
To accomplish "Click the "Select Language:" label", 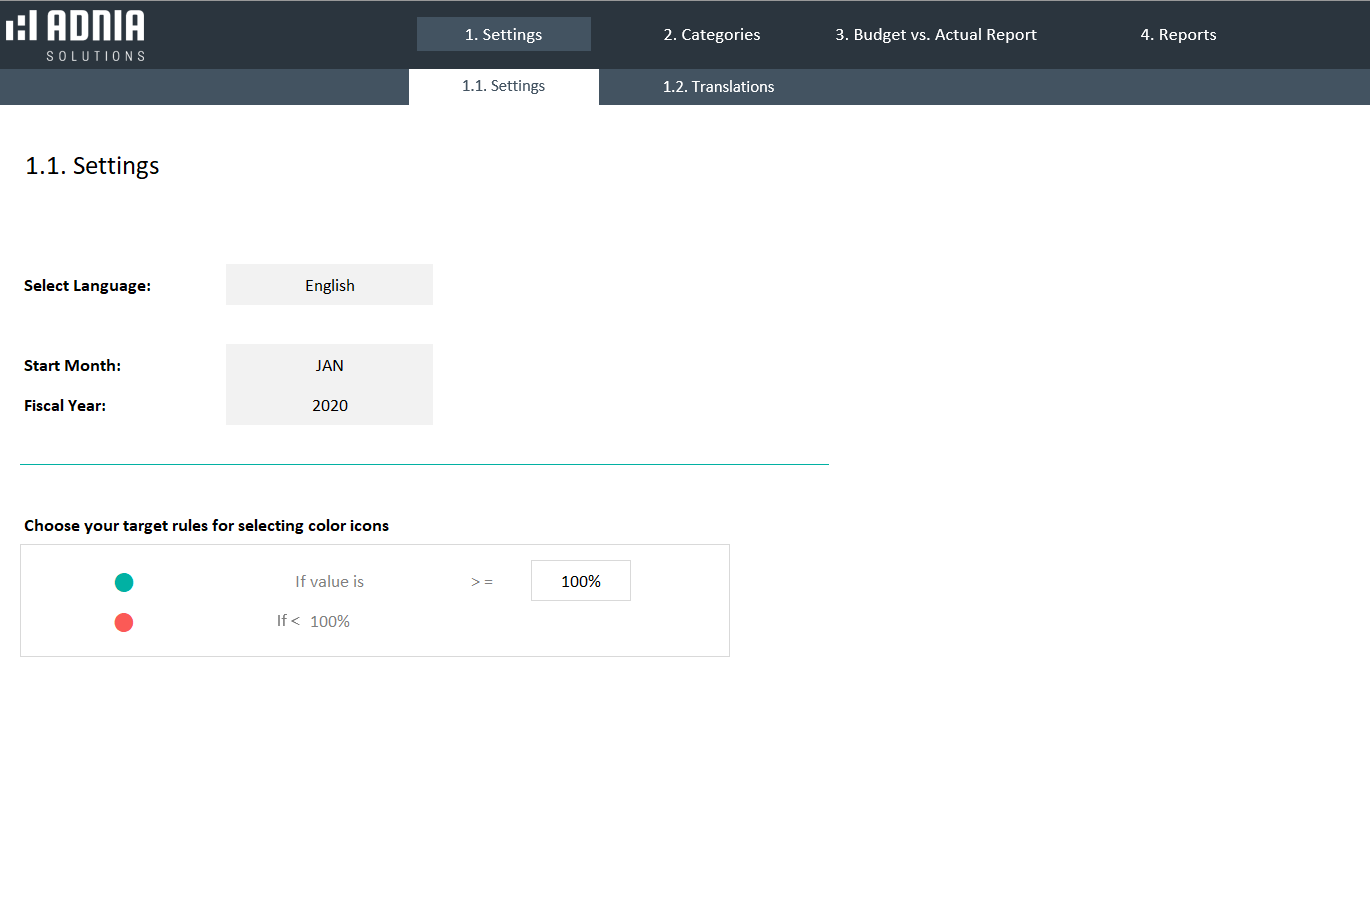I will click(x=87, y=286).
